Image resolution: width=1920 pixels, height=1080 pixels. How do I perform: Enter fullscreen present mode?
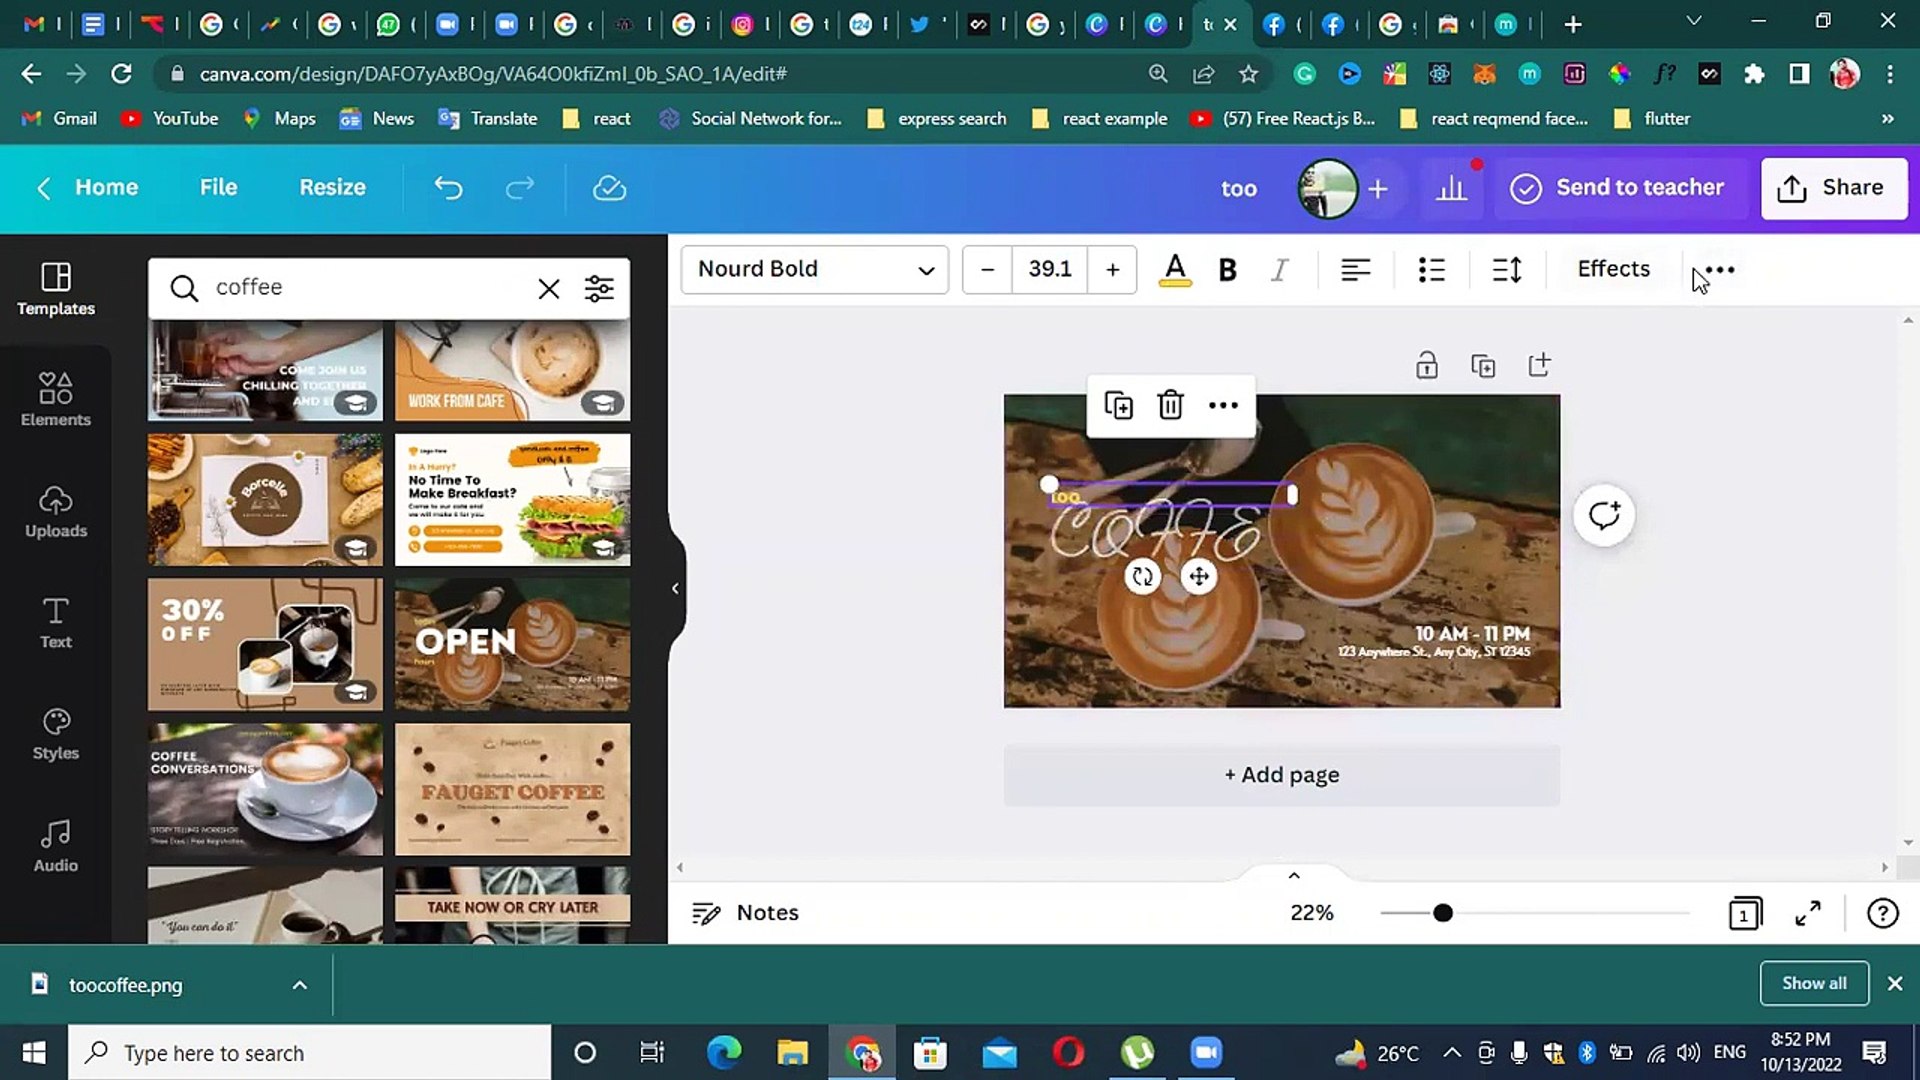1808,913
